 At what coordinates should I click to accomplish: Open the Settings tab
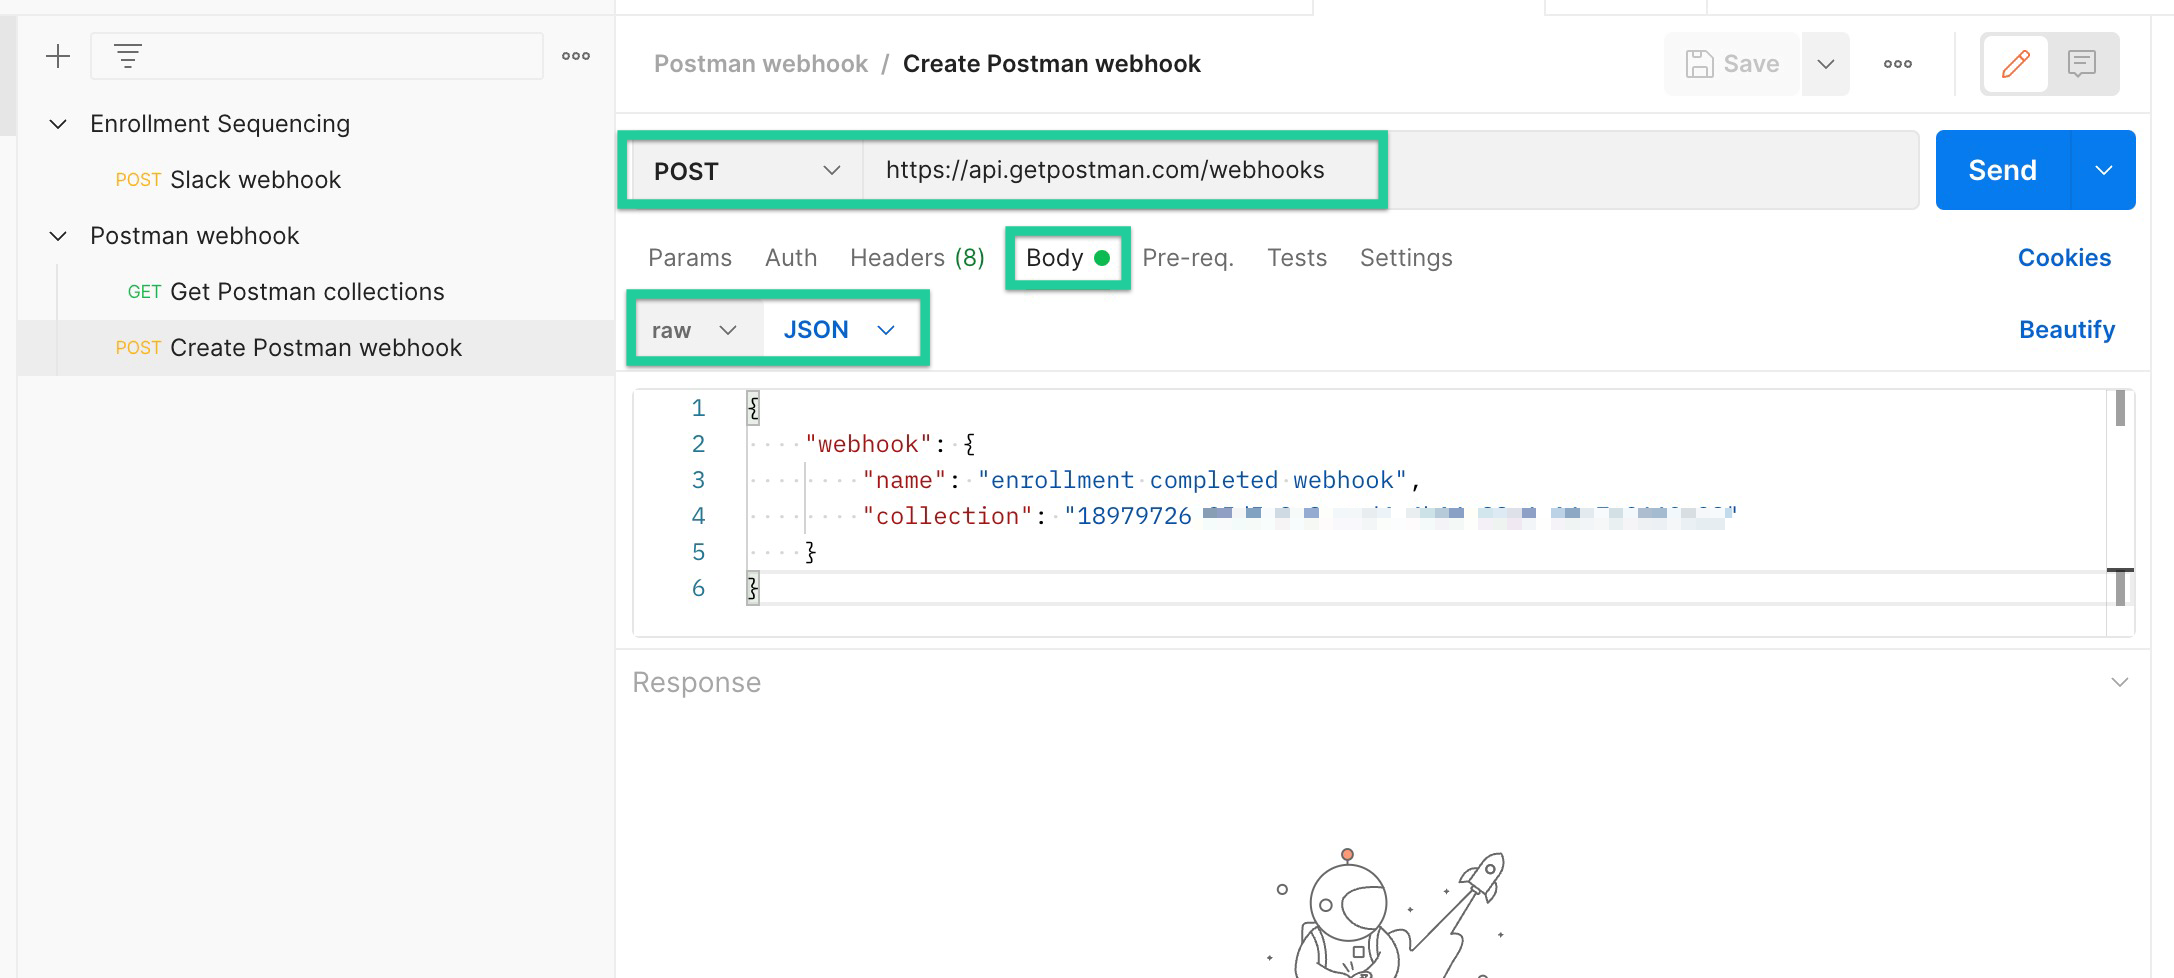click(x=1406, y=258)
